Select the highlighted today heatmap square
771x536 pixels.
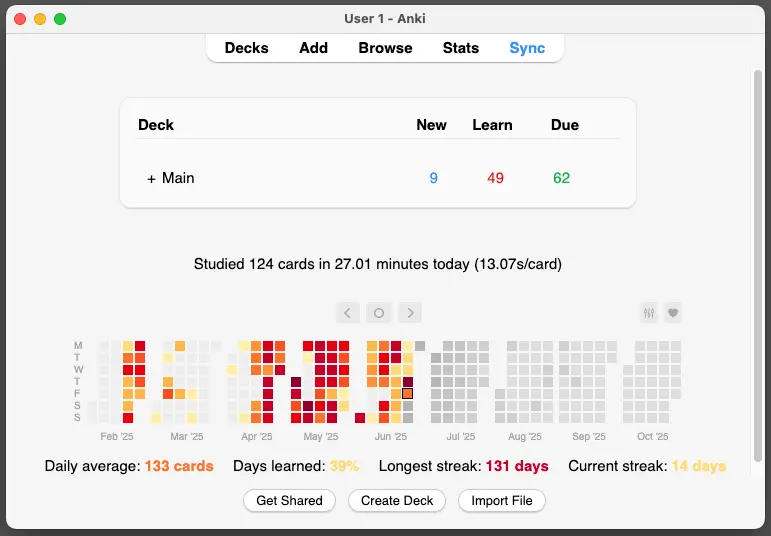(x=408, y=394)
